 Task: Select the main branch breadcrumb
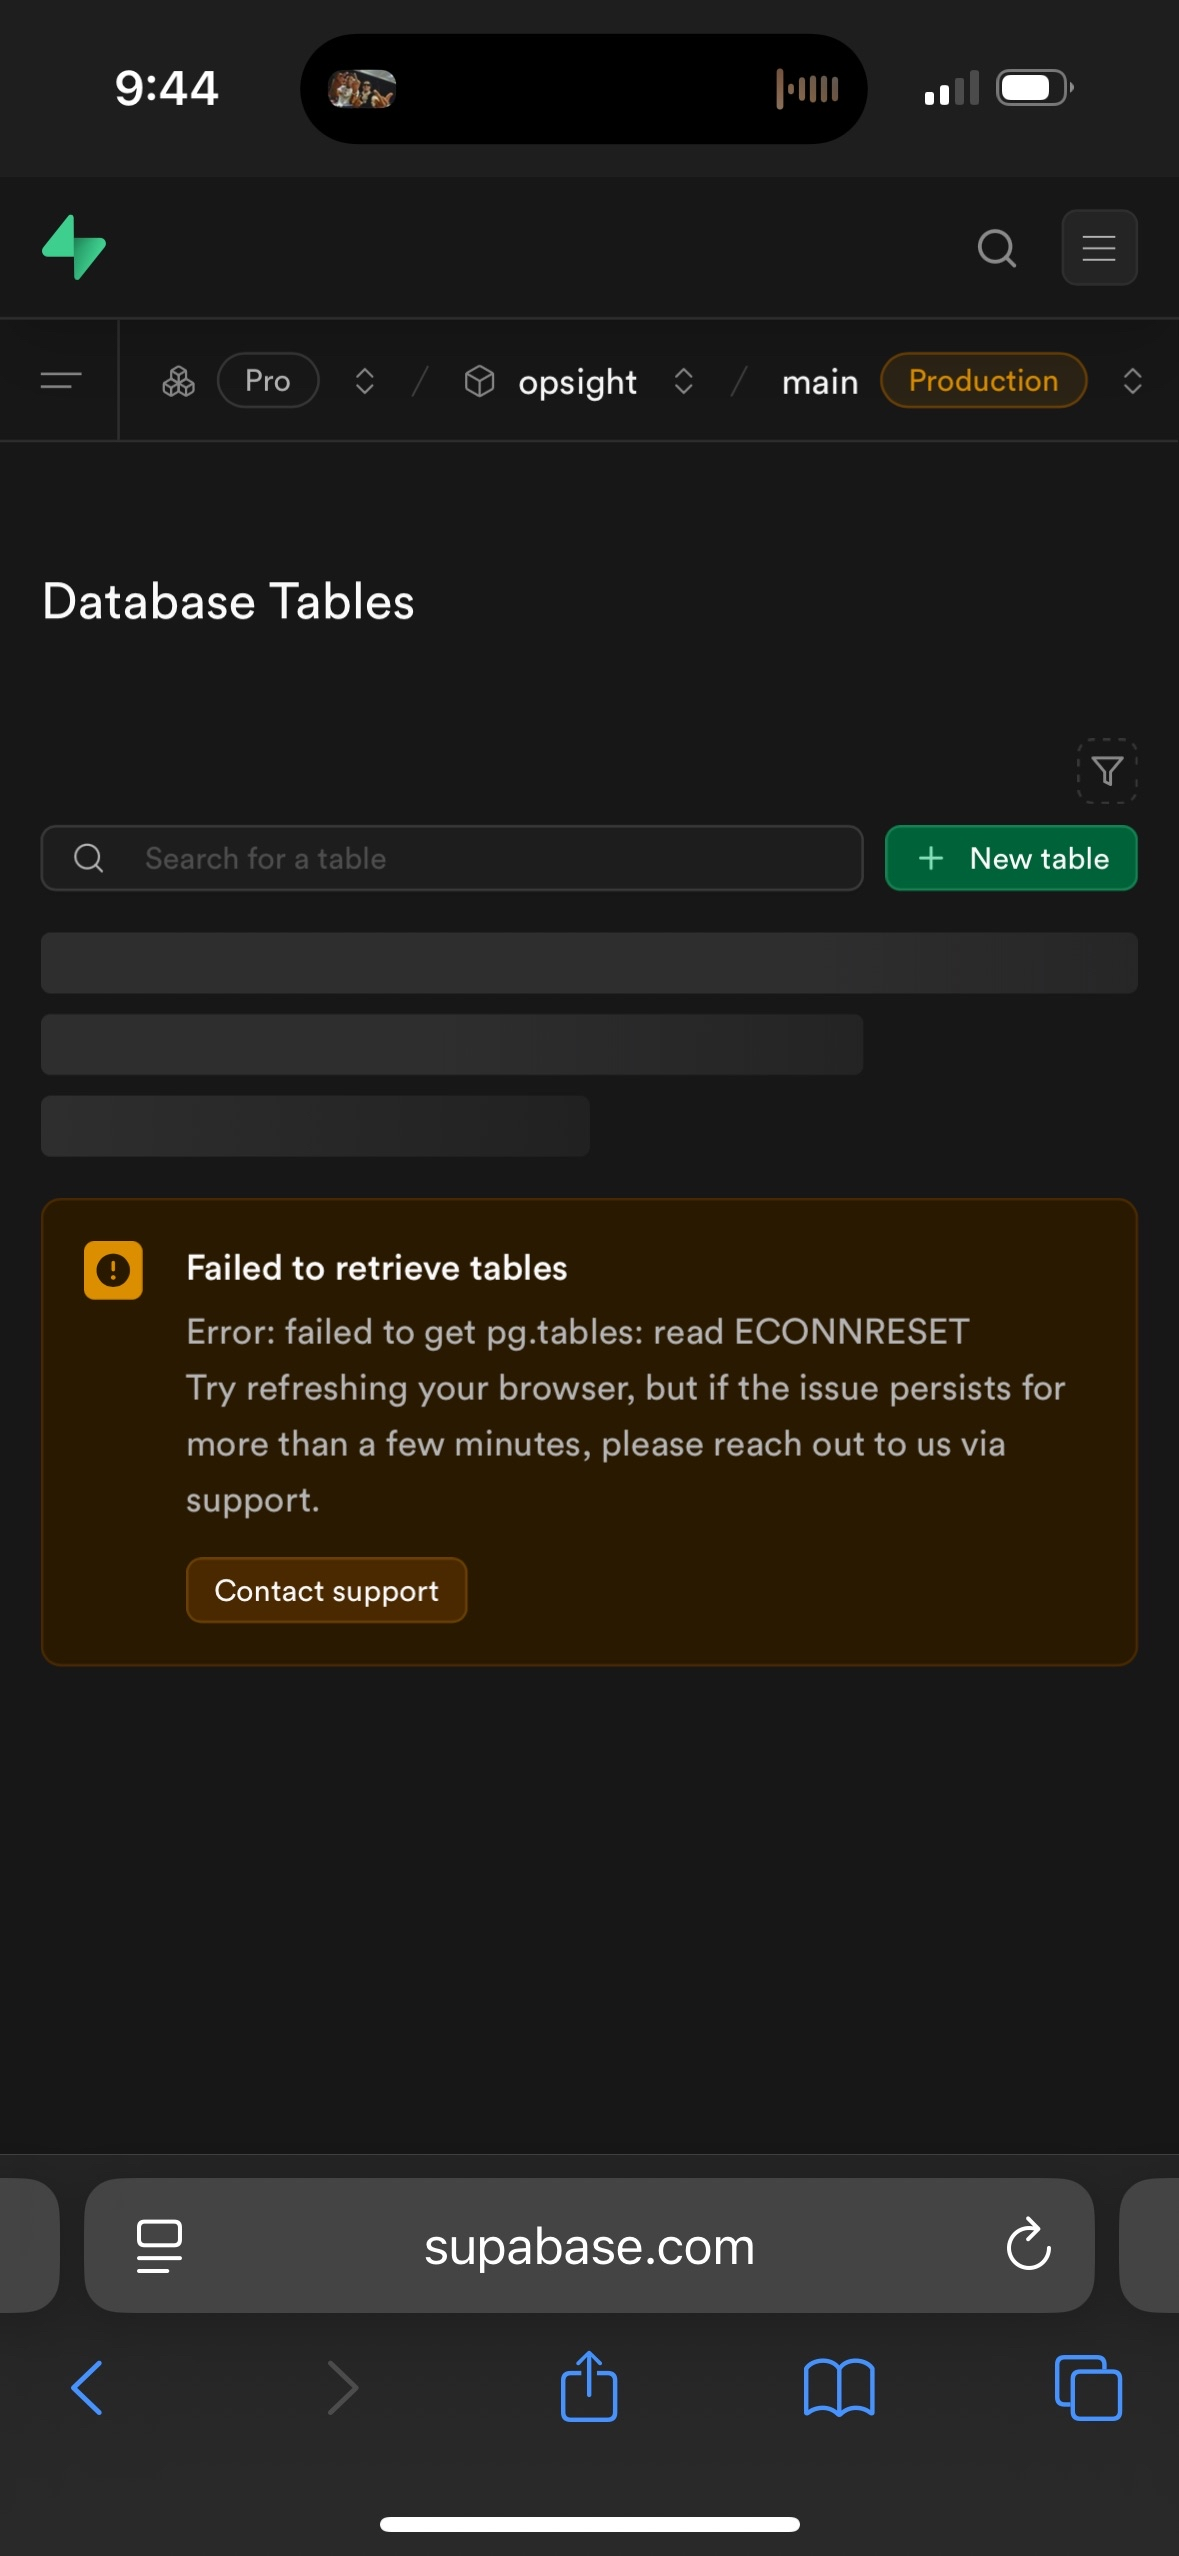(x=819, y=381)
